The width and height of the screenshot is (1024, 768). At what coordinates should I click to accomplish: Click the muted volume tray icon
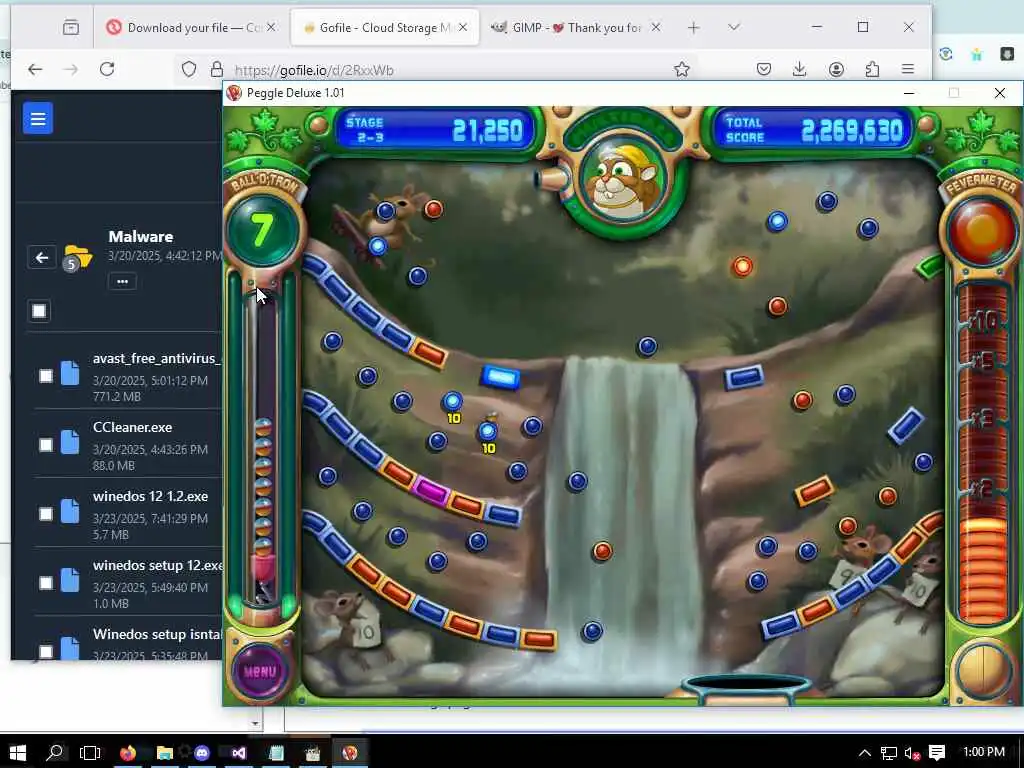912,753
